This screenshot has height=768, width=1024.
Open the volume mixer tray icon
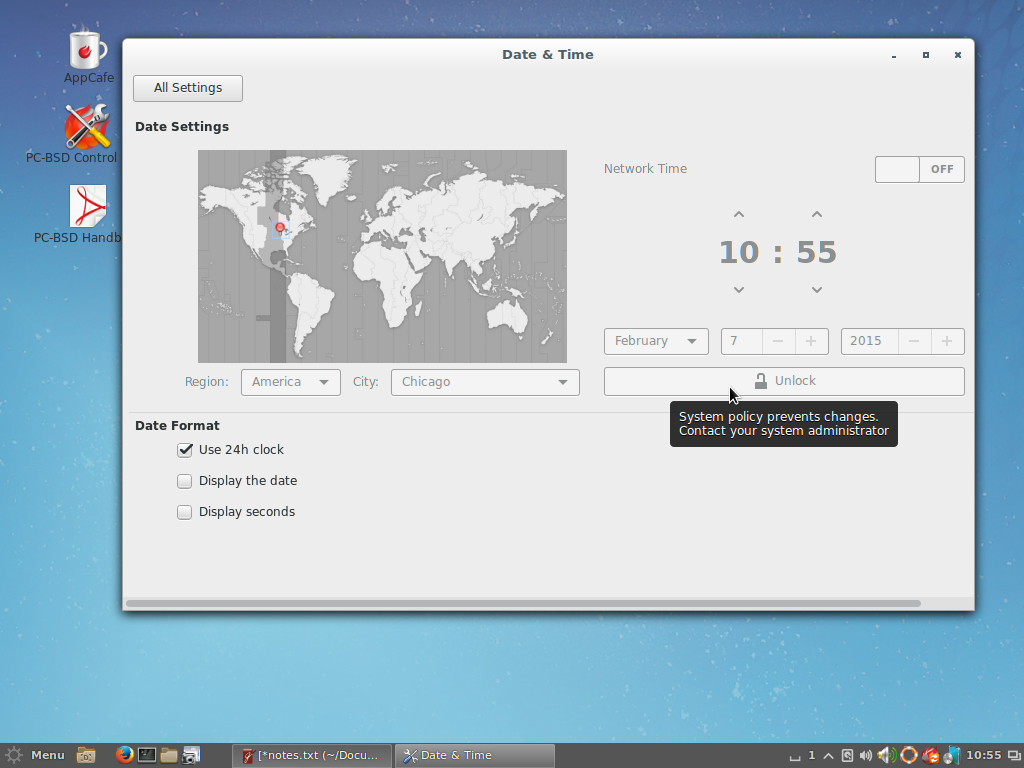tap(886, 755)
